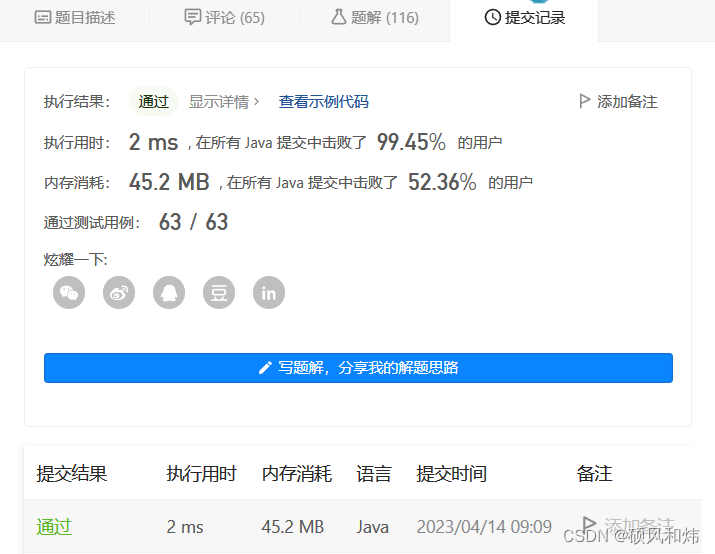The image size is (715, 554).
Task: Click the 执行用时 column header
Action: point(202,474)
